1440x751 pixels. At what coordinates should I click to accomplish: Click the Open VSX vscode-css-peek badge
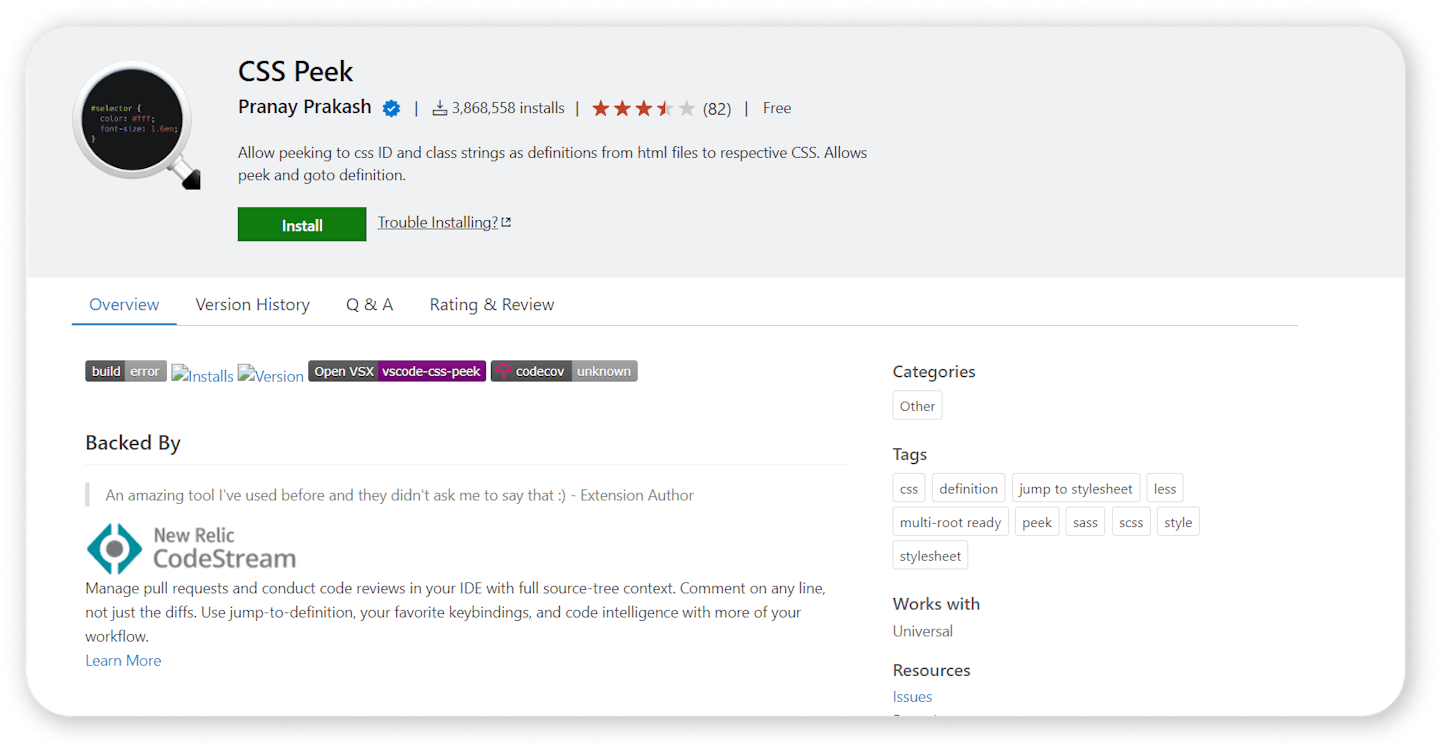point(397,371)
